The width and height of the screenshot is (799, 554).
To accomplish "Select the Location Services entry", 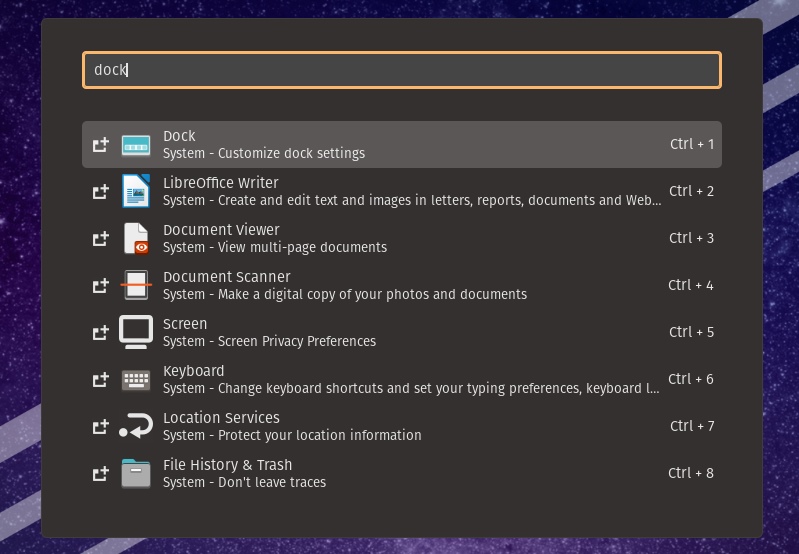I will click(221, 418).
